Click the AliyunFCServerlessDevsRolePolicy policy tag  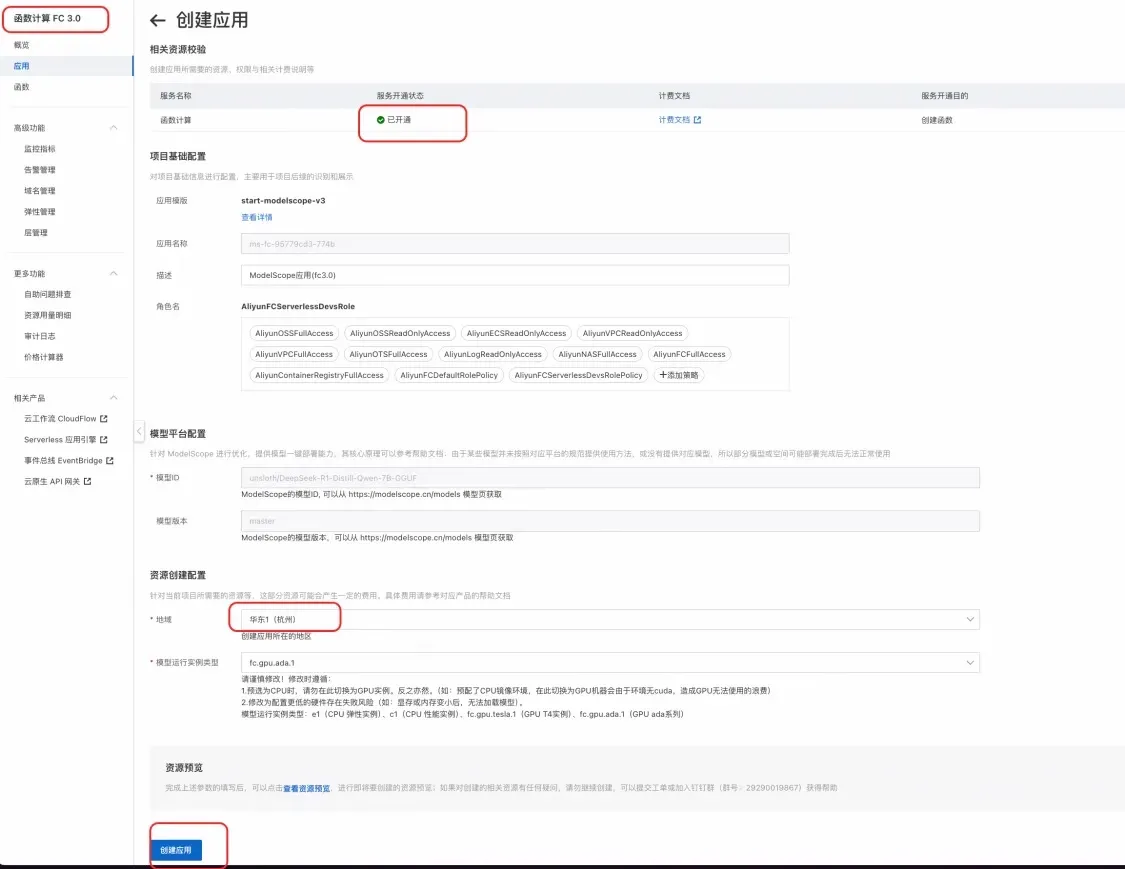click(578, 375)
